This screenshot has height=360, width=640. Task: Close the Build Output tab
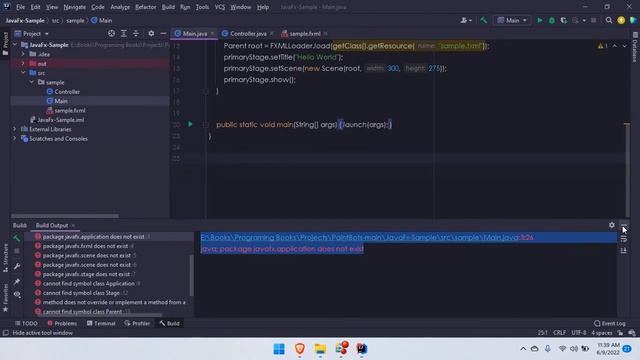[x=73, y=225]
